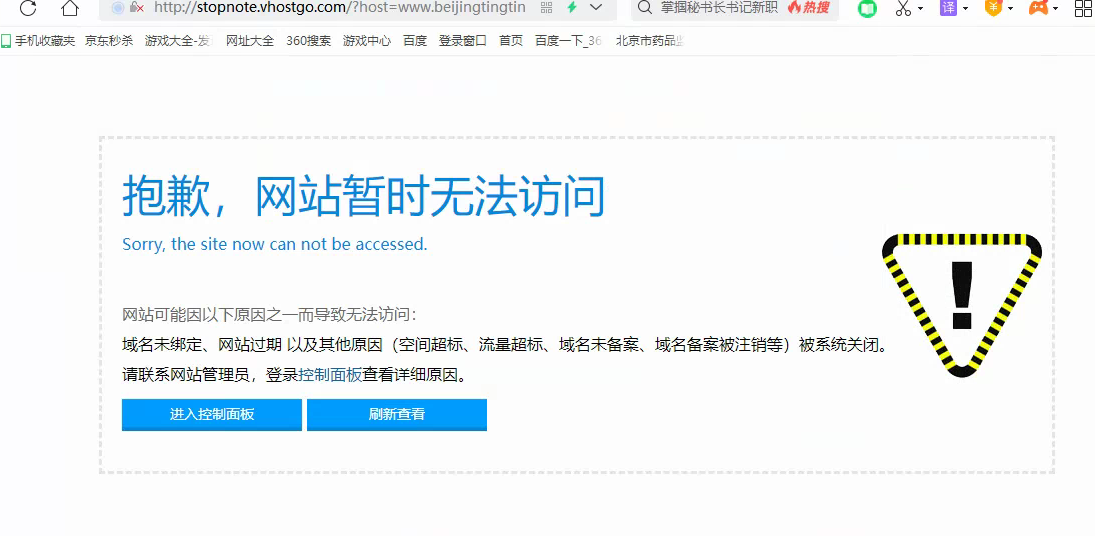Click the orange game controller icon

1039,8
